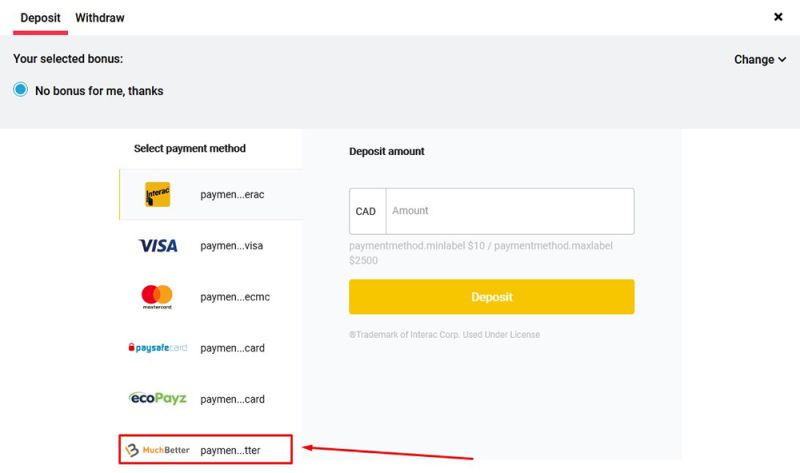Image resolution: width=800 pixels, height=473 pixels.
Task: Click the 'paymen...tter' method label
Action: [230, 450]
